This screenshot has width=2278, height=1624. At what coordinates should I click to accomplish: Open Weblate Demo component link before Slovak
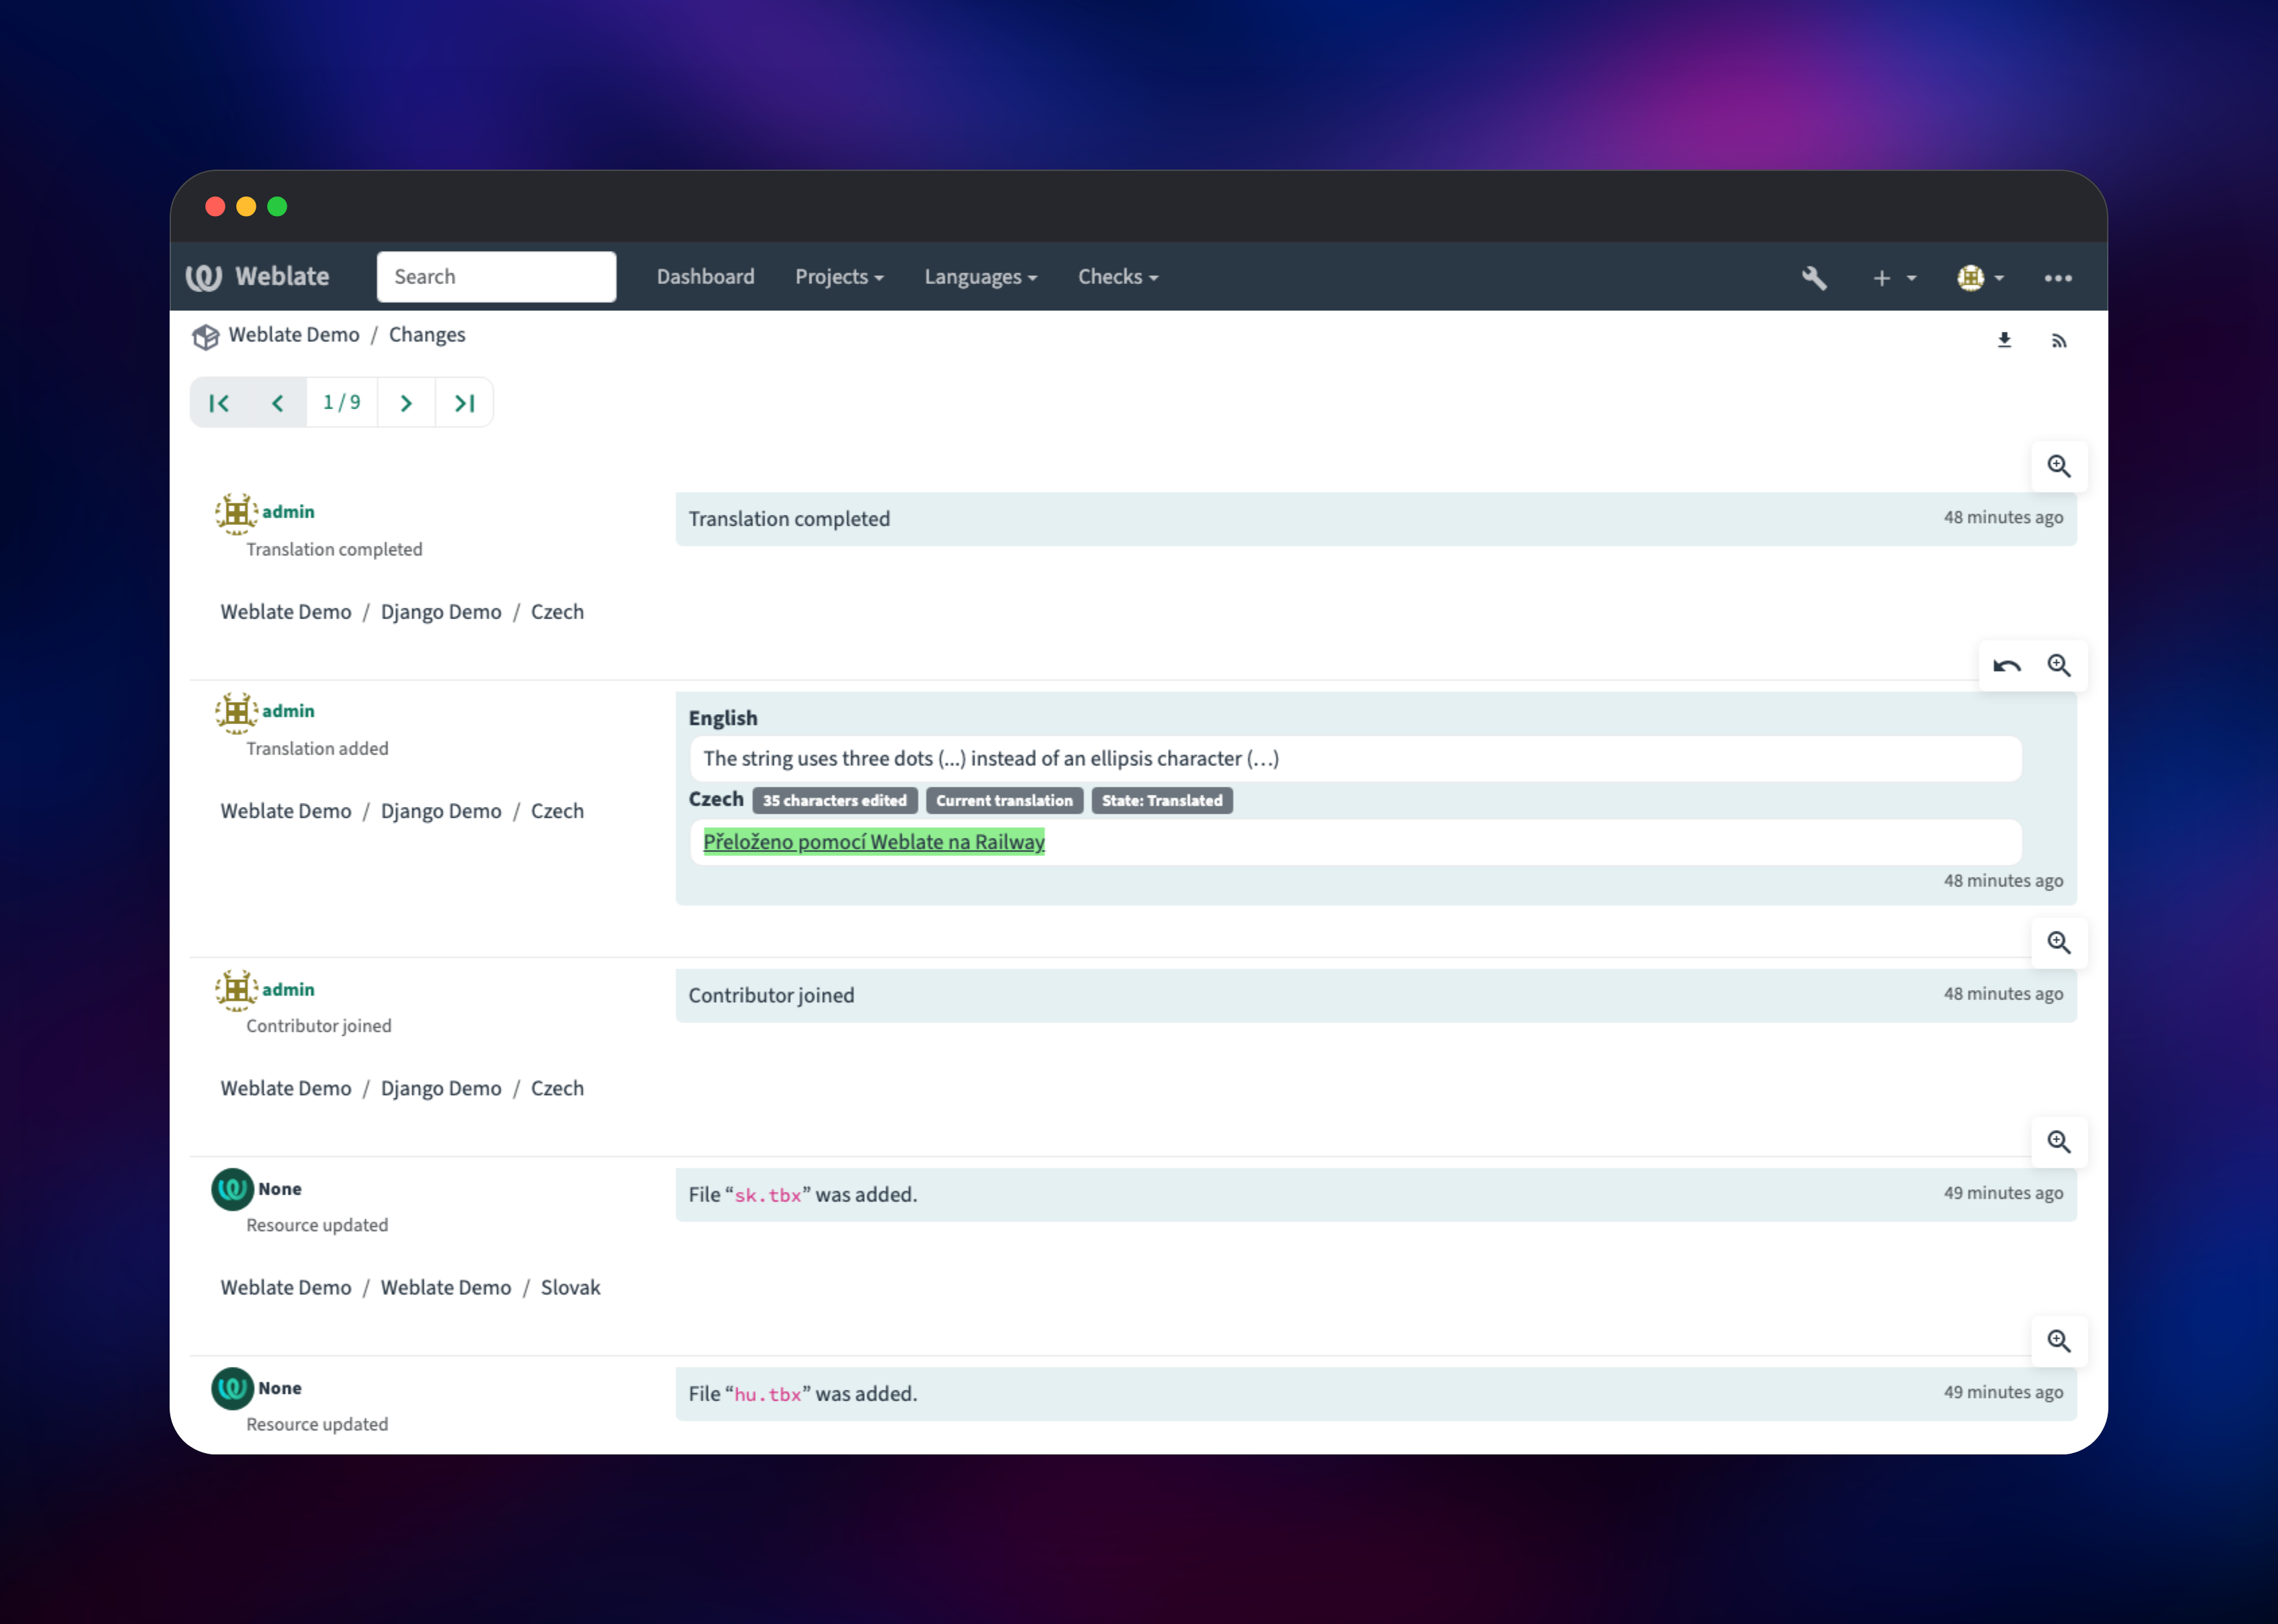click(446, 1288)
